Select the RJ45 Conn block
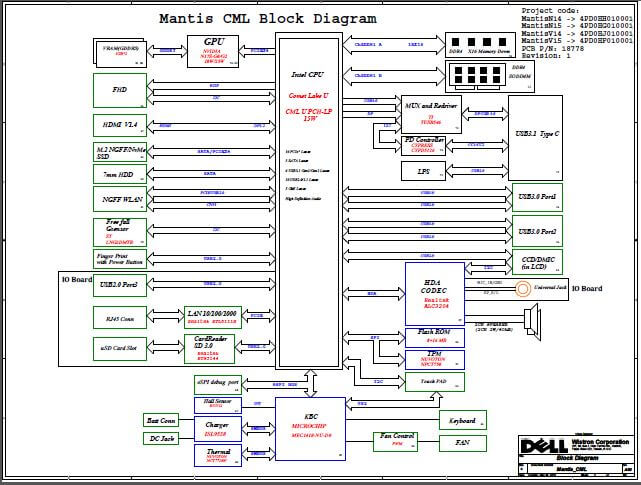641x485 pixels. tap(120, 317)
